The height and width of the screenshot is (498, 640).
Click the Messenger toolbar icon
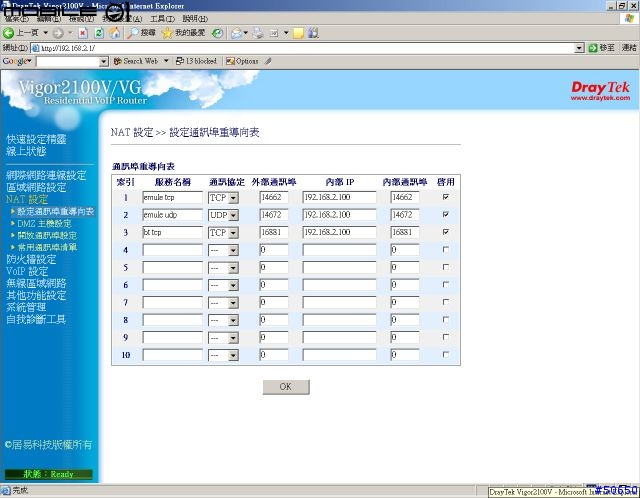(313, 33)
